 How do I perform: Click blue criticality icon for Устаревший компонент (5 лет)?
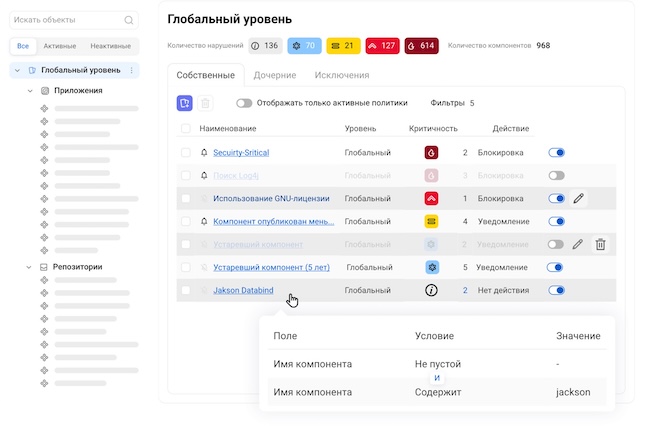432,267
